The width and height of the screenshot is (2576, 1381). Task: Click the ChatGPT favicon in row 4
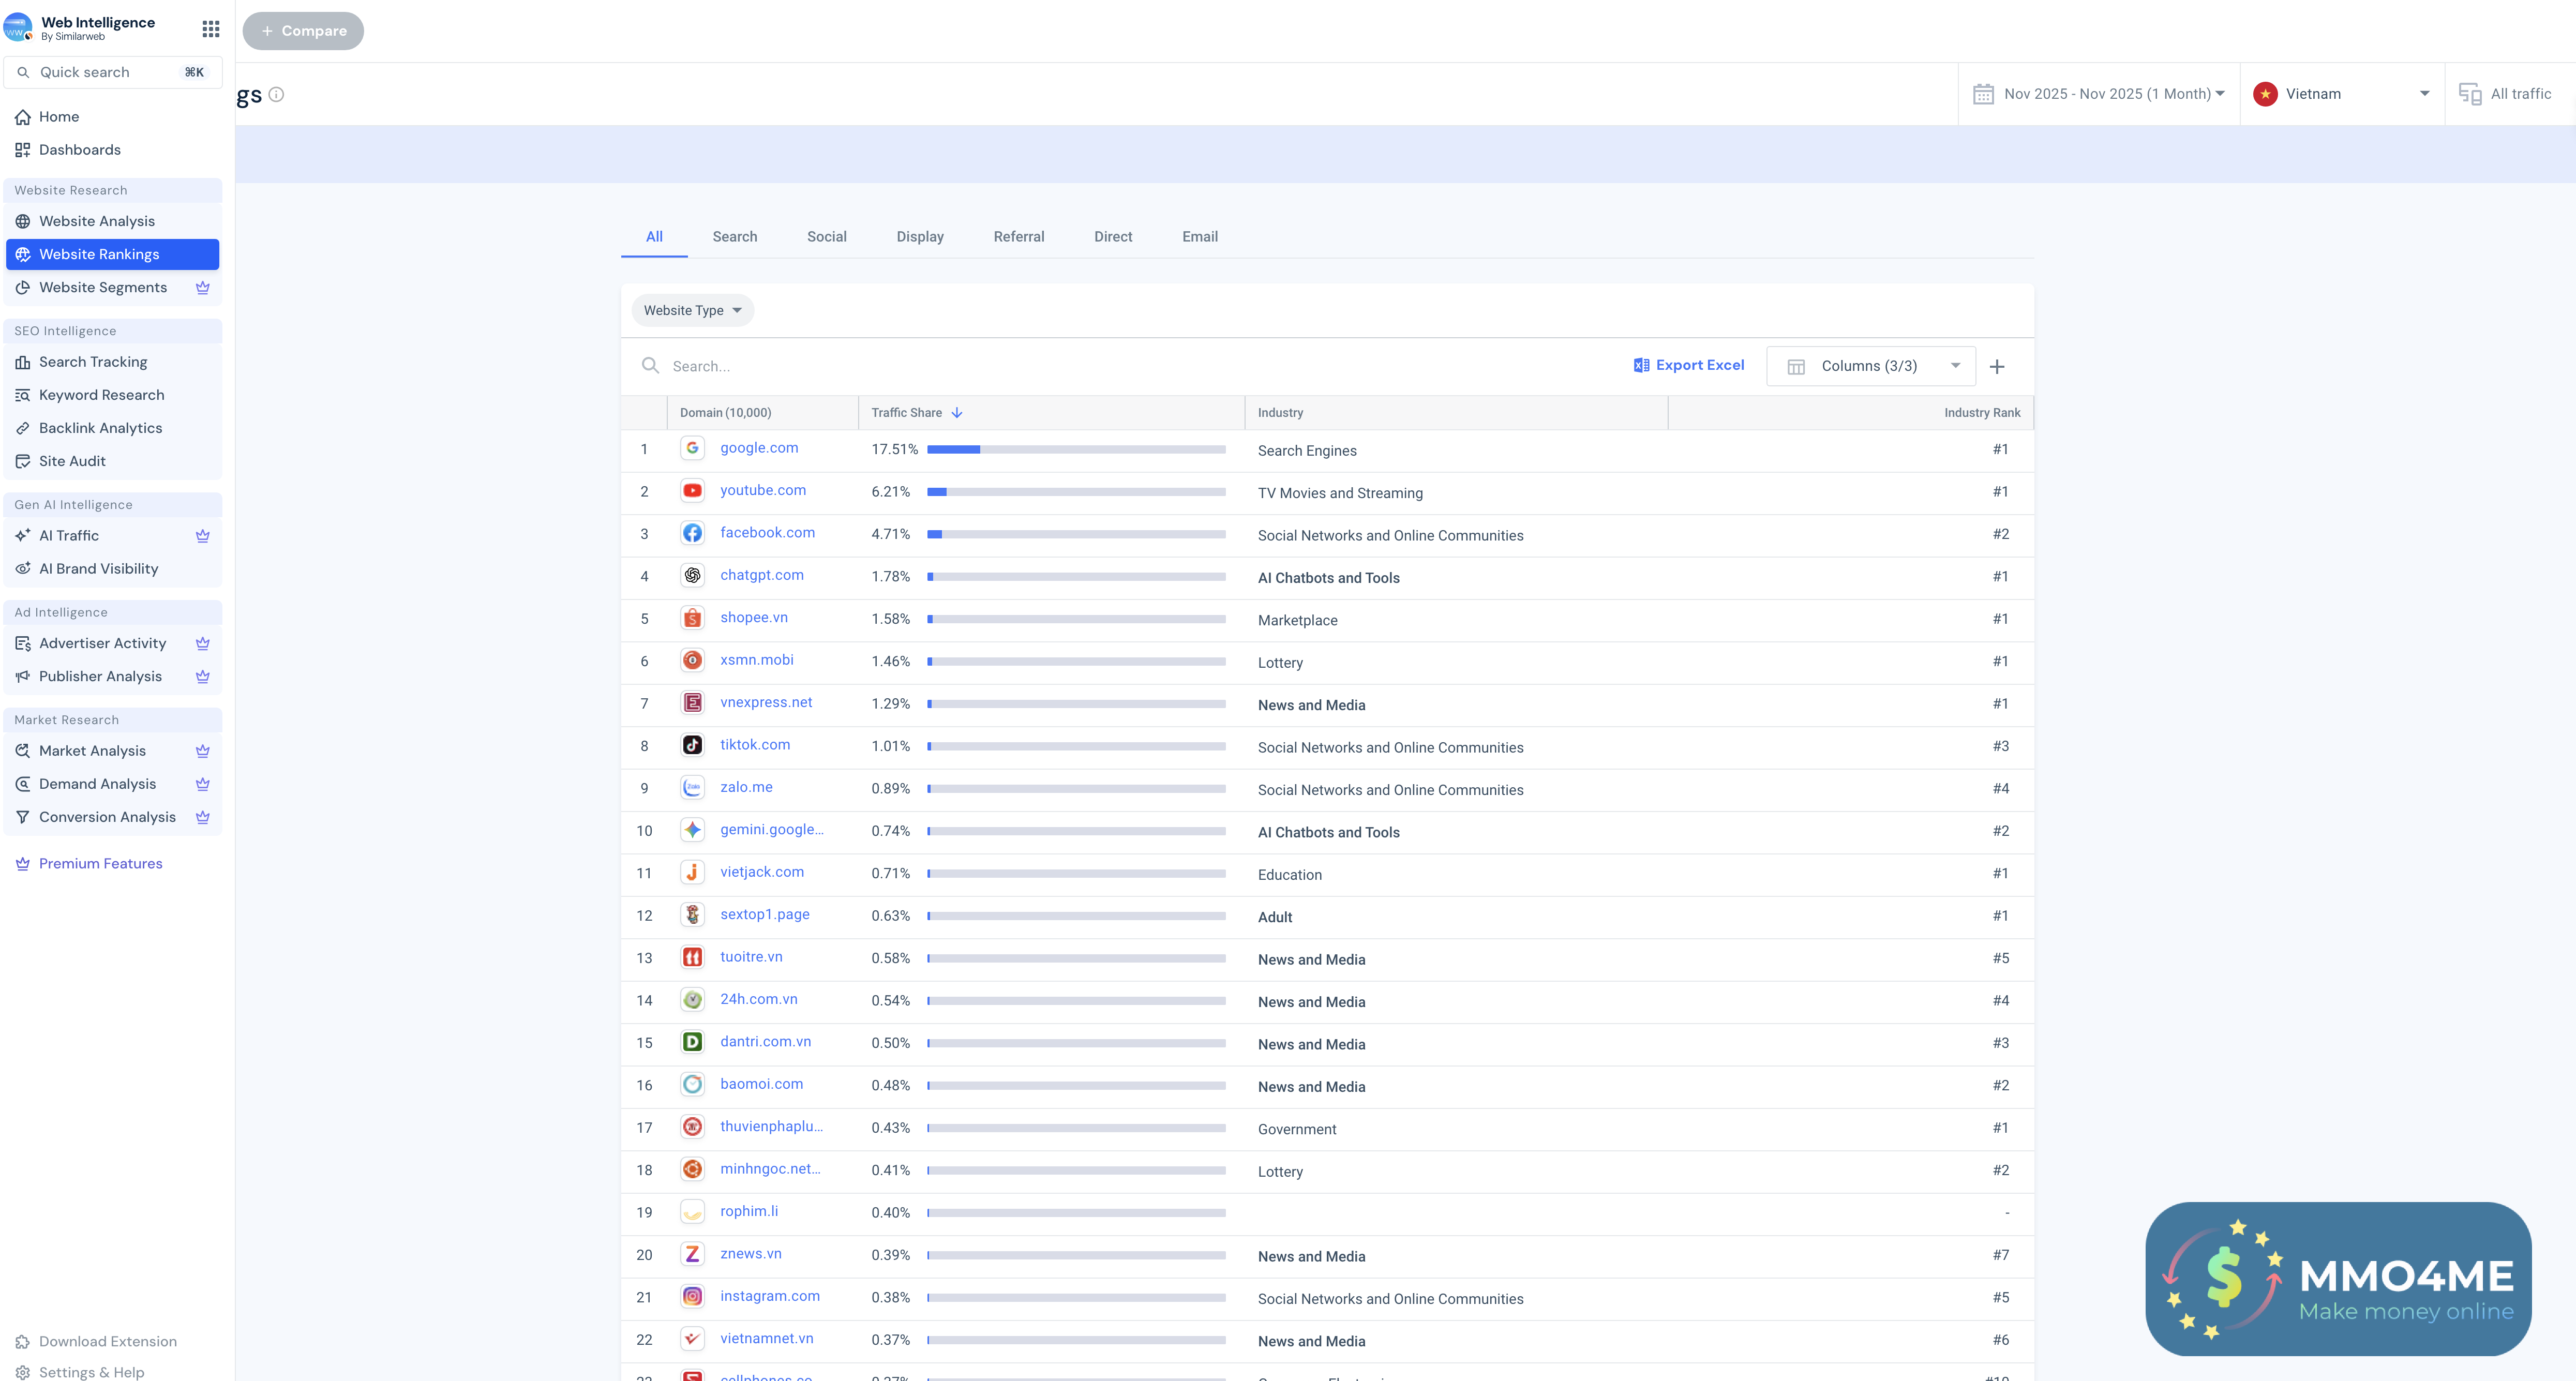(692, 575)
